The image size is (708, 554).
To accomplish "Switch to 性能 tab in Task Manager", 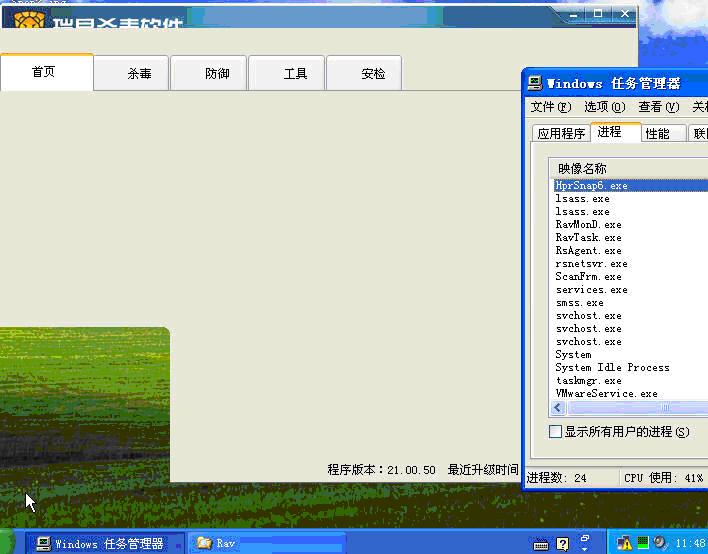I will pyautogui.click(x=664, y=133).
